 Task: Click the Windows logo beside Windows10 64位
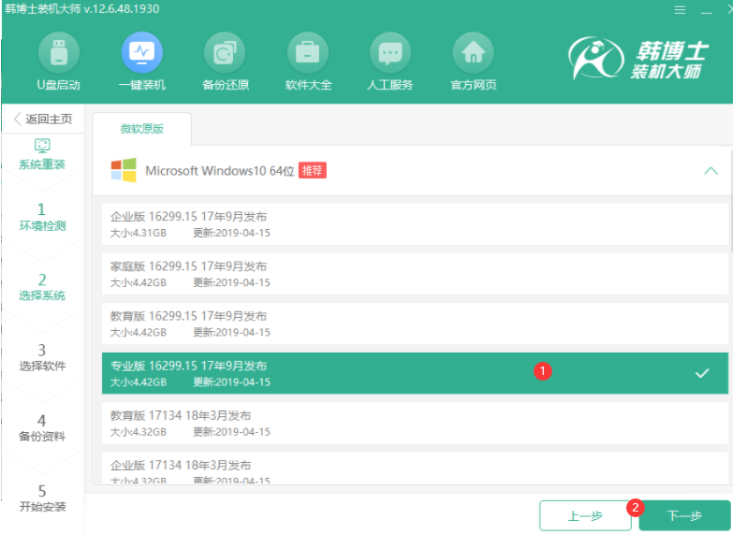(x=123, y=170)
